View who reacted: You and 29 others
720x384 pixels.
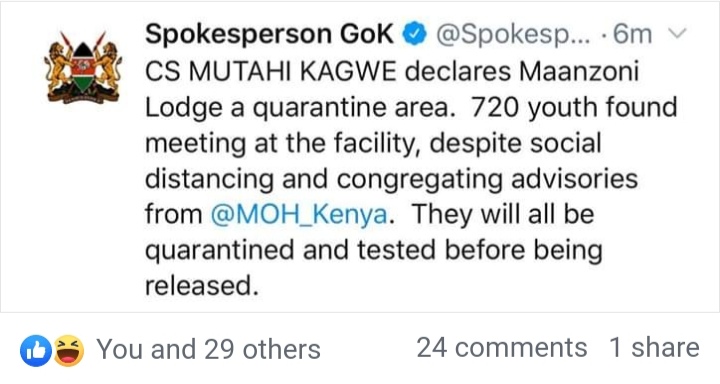(208, 349)
